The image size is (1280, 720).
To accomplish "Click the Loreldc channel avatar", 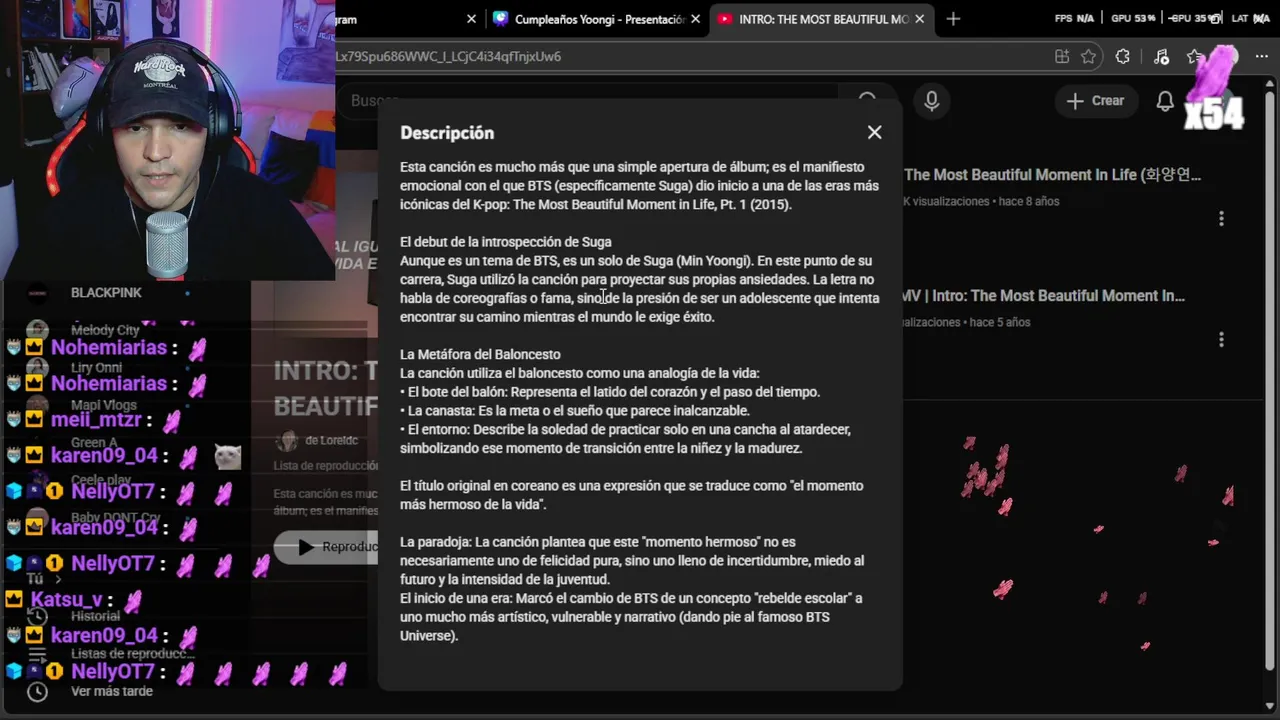I will coord(287,441).
